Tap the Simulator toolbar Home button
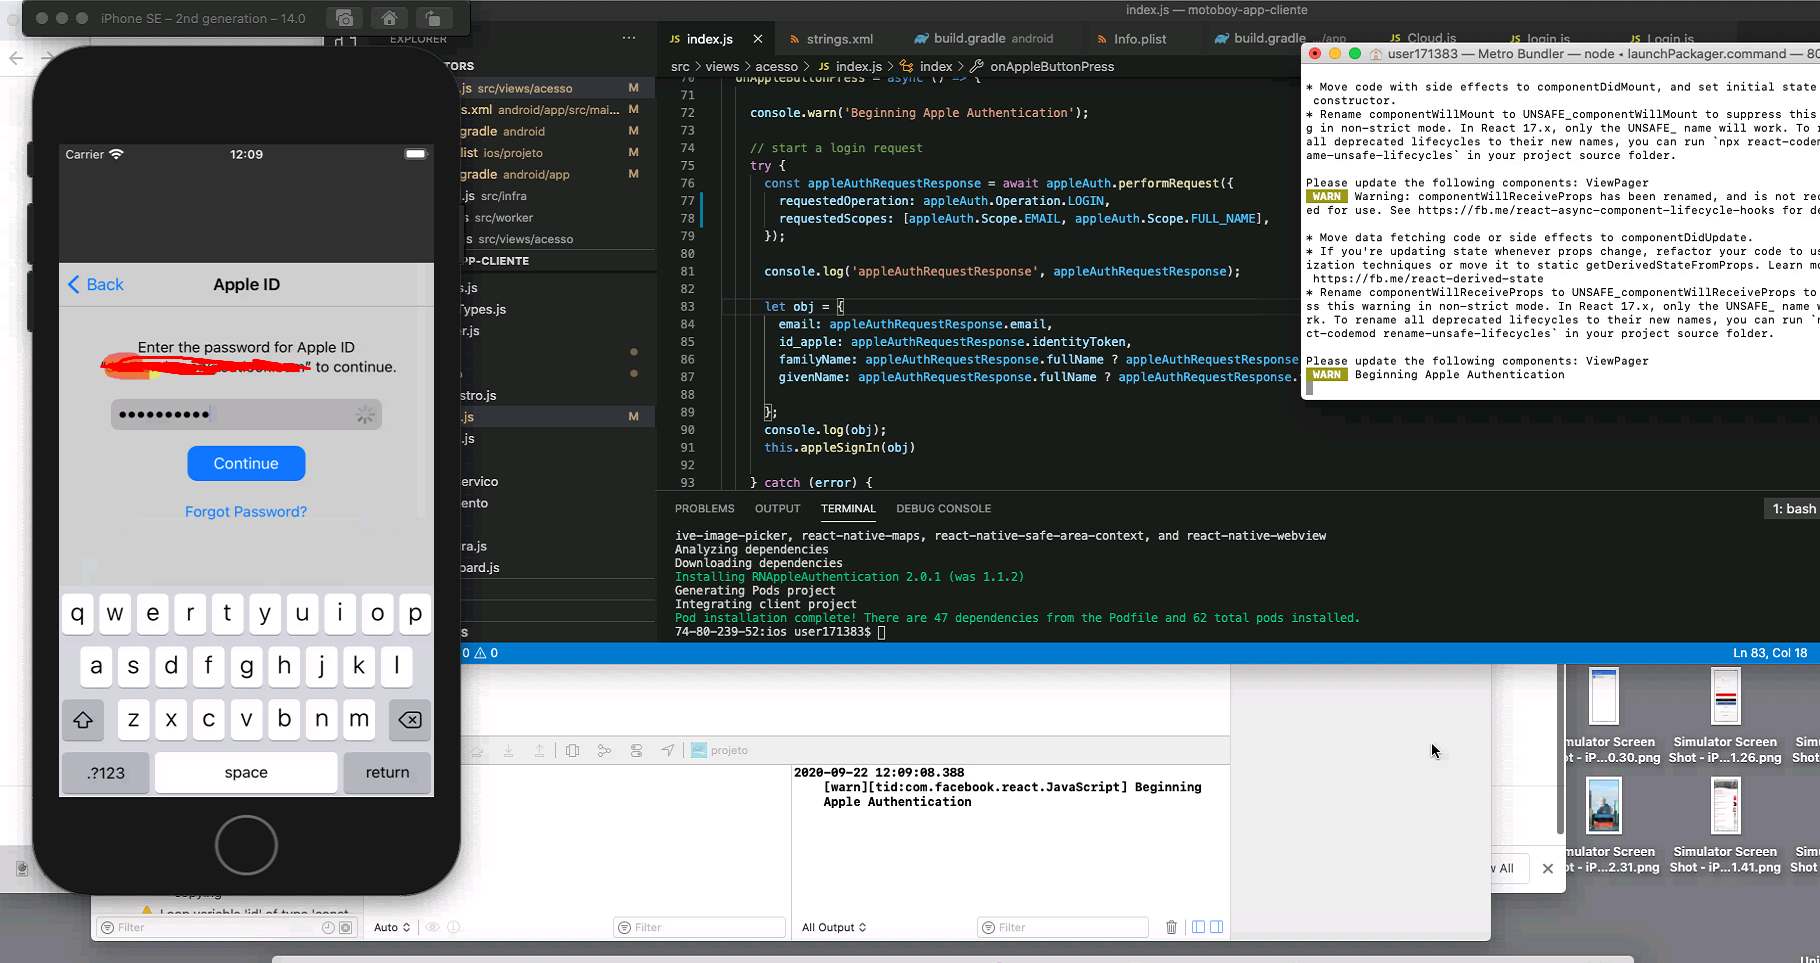The width and height of the screenshot is (1820, 963). point(389,18)
